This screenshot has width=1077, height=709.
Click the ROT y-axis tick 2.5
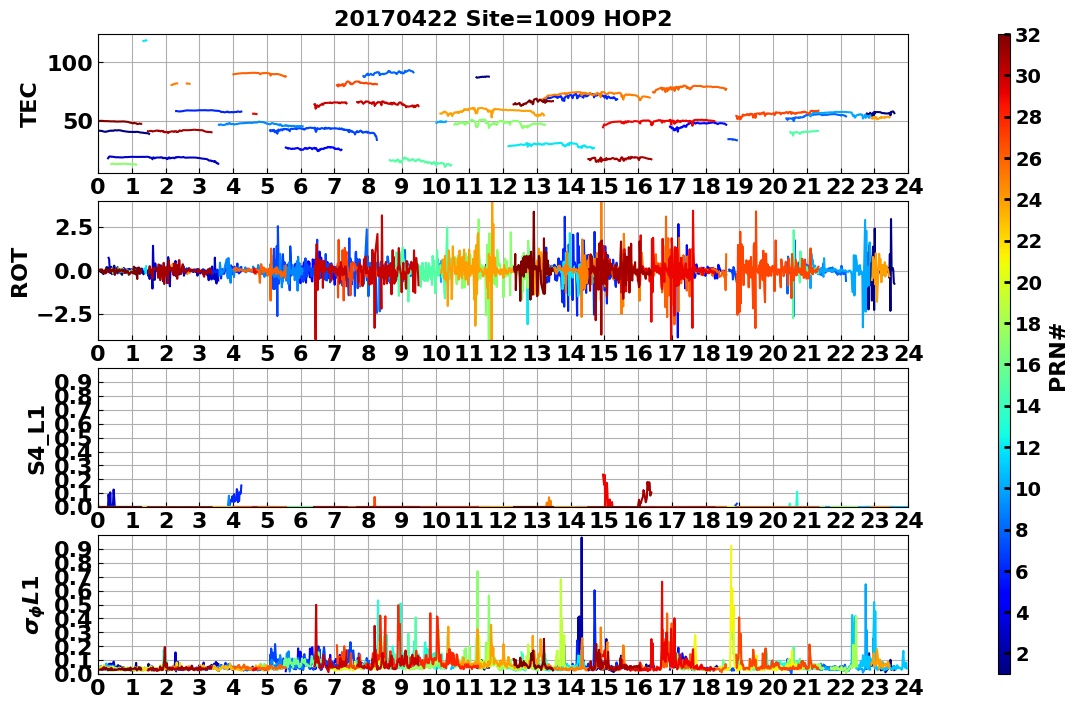[74, 227]
